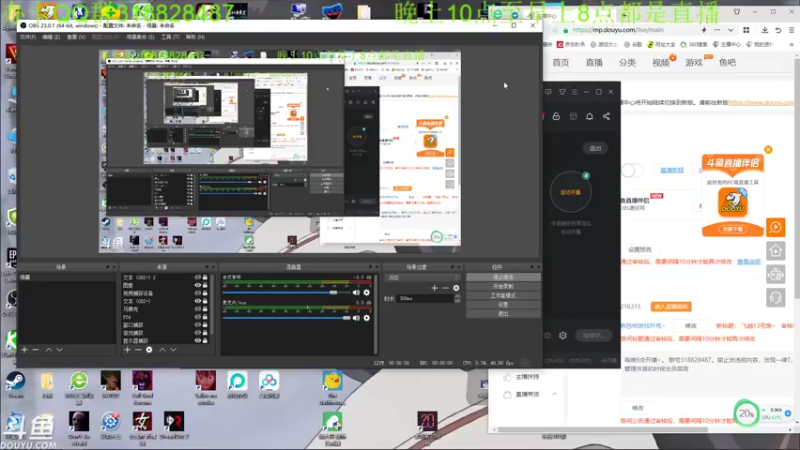Toggle visibility of 显示器捕获 source

197,340
